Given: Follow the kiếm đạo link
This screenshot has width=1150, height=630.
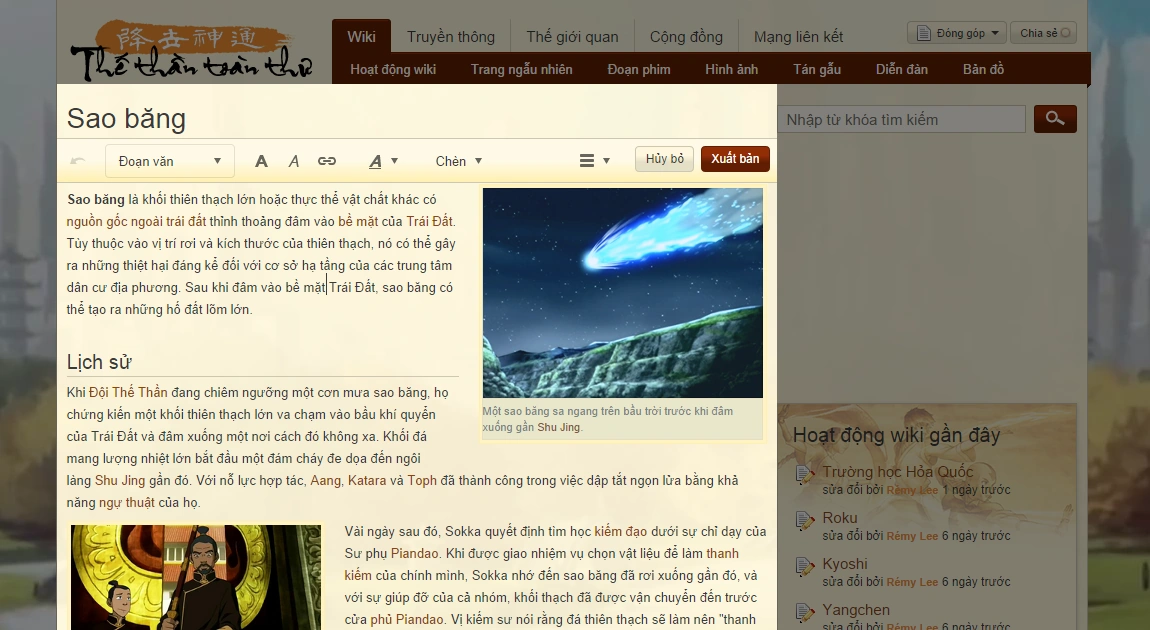Looking at the screenshot, I should [x=620, y=532].
